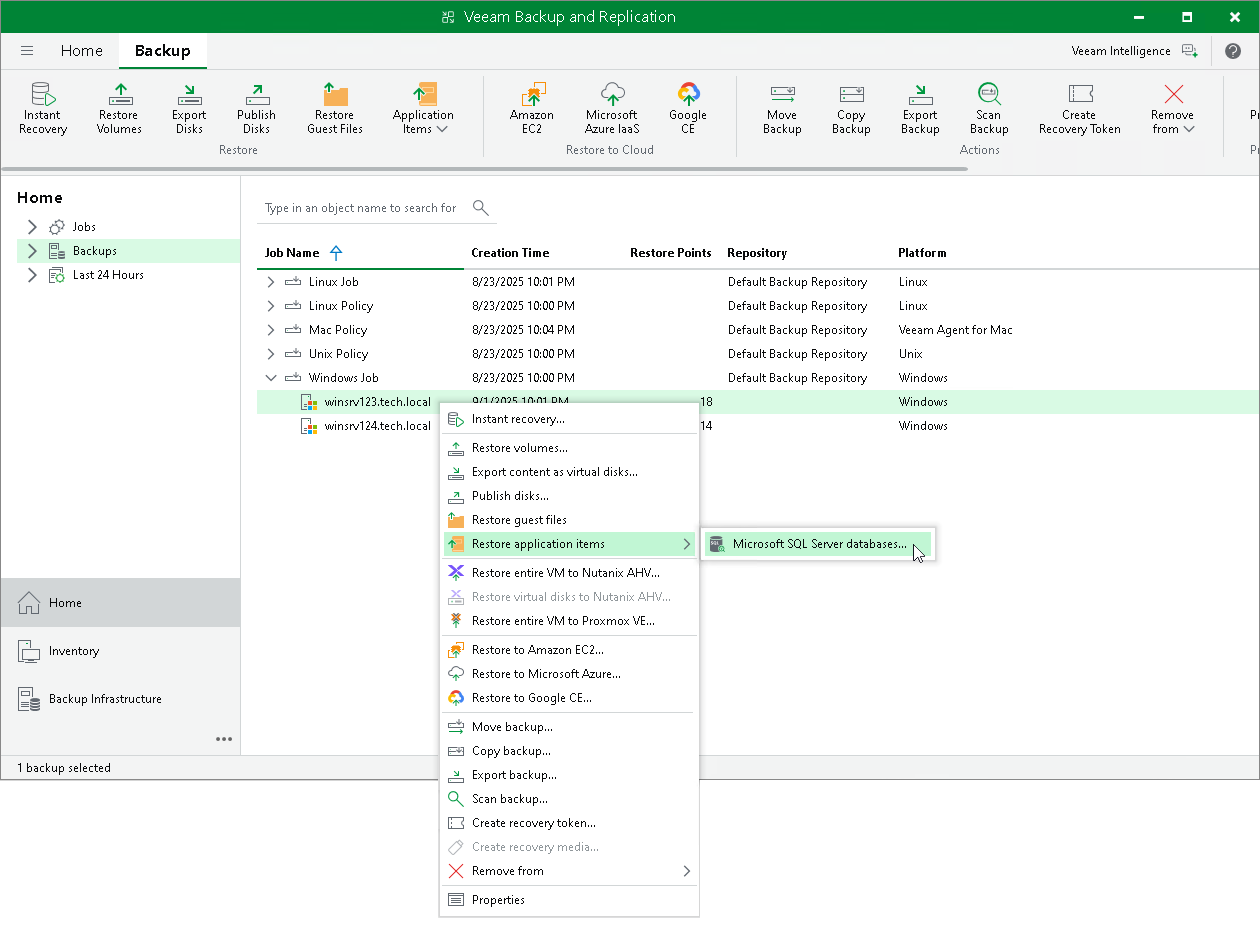Viewport: 1260px width, 926px height.
Task: Choose Restore volumes... context menu entry
Action: click(569, 448)
